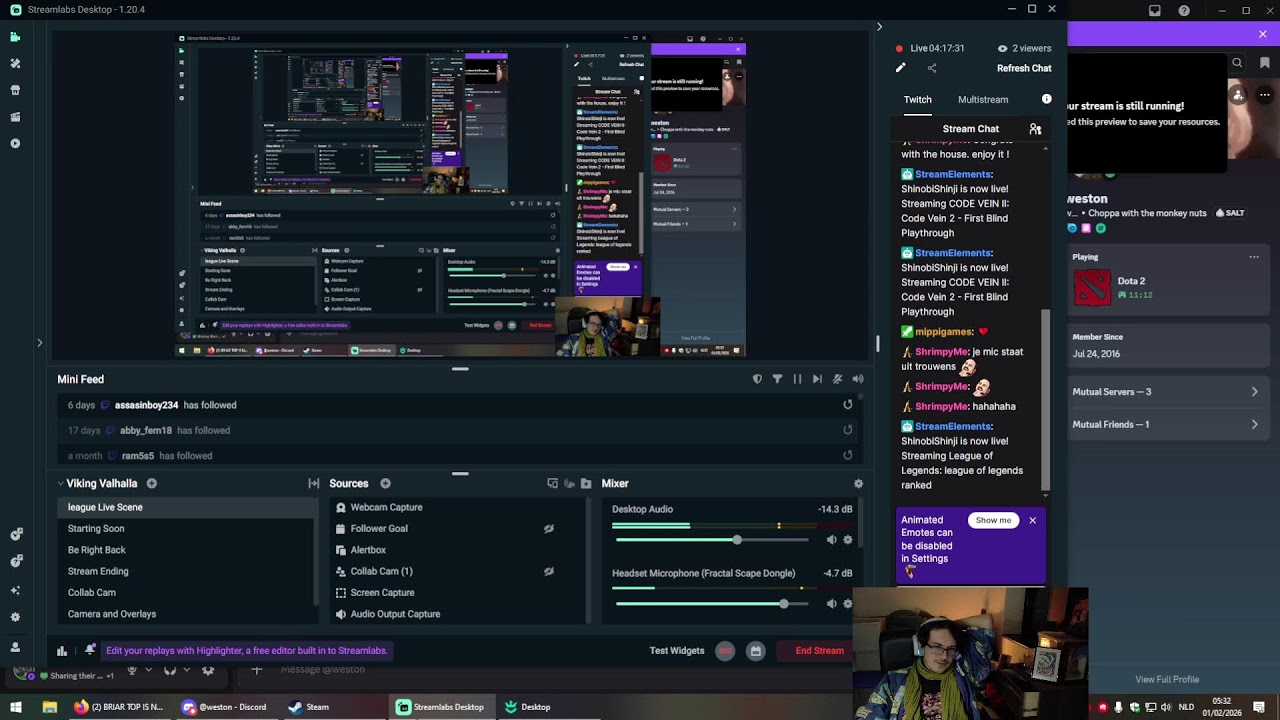Edit stream info with pencil icon
Image resolution: width=1280 pixels, height=720 pixels.
tap(900, 68)
